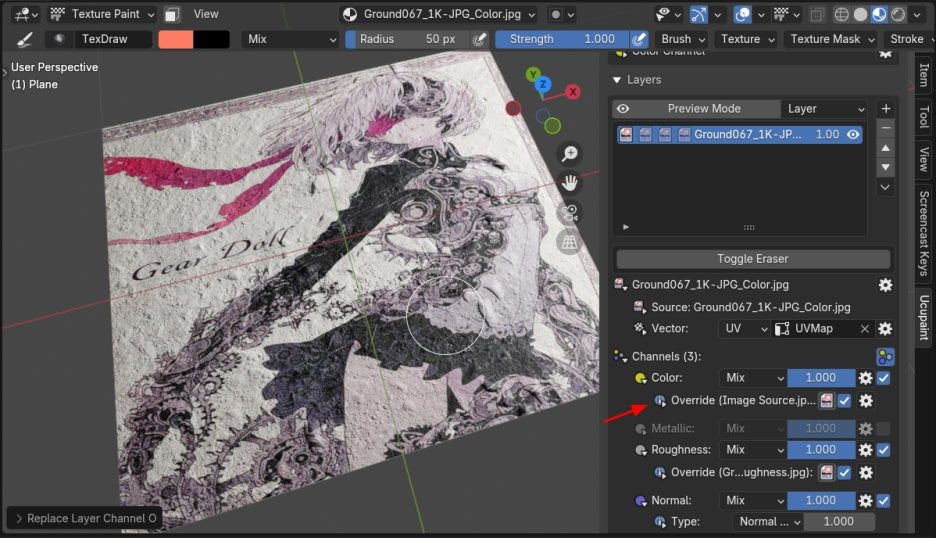
Task: Open the Texture Paint mode dropdown
Action: [x=102, y=14]
